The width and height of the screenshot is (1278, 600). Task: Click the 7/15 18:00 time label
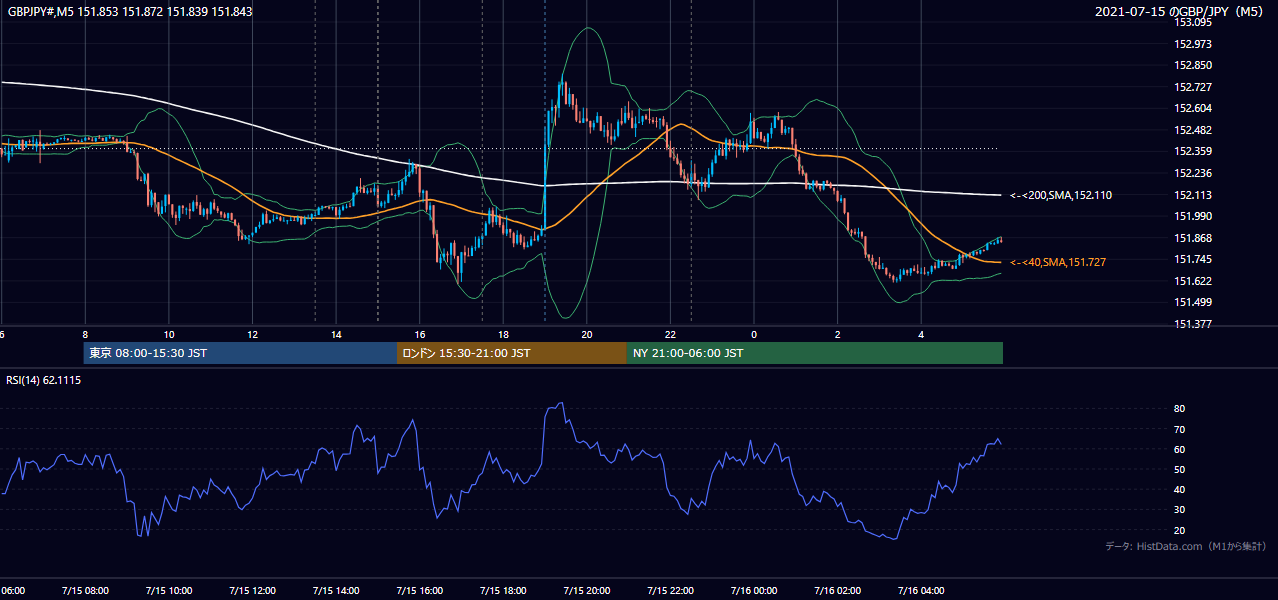point(503,590)
